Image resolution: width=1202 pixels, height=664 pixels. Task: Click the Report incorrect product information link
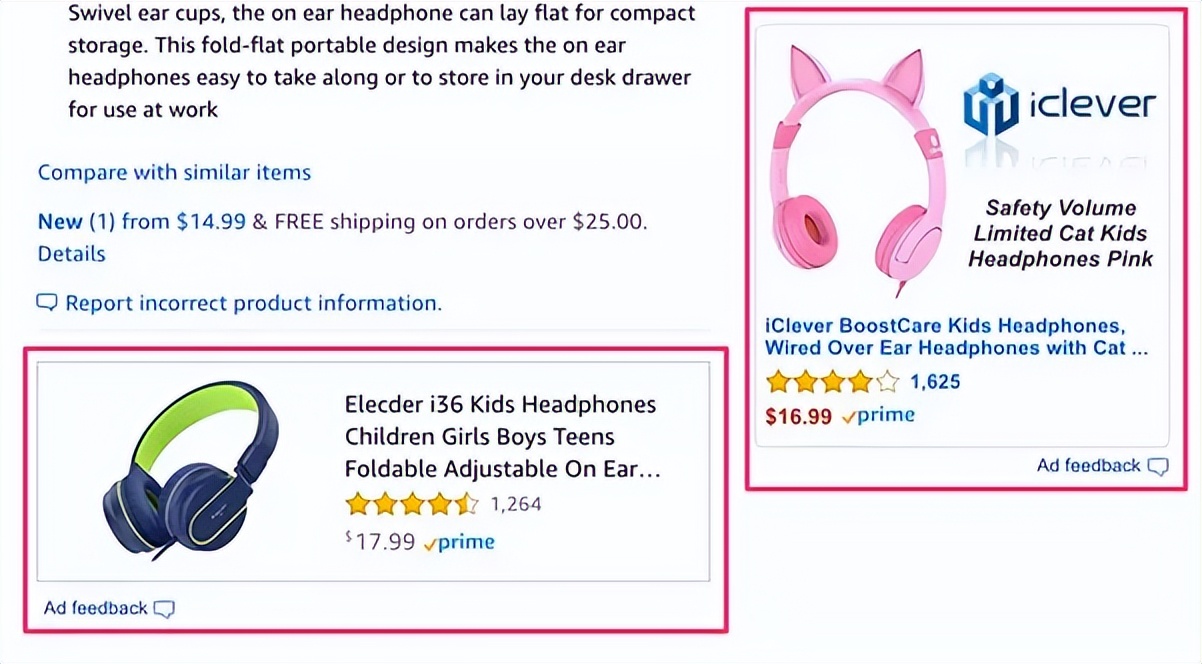pyautogui.click(x=252, y=302)
